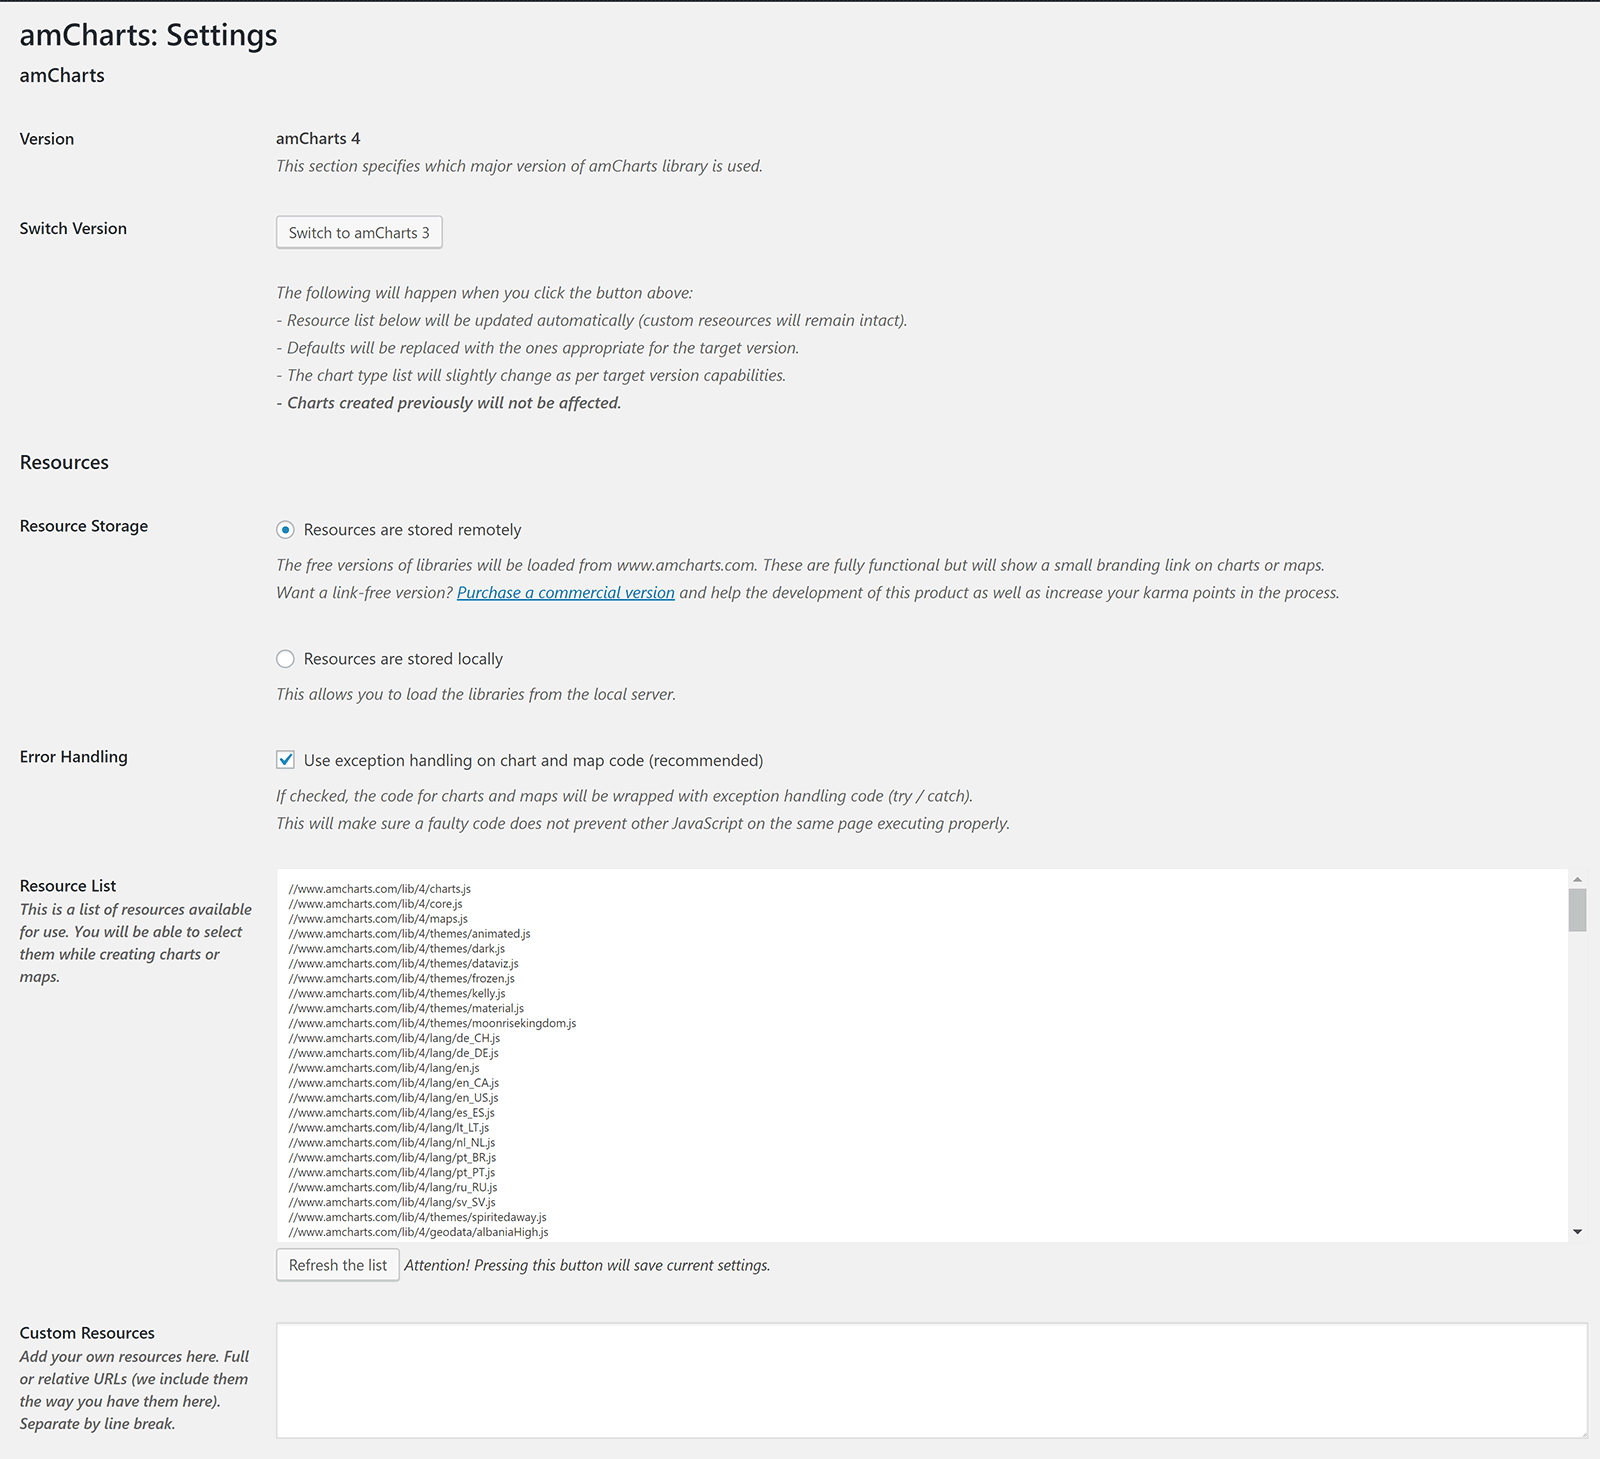Click the Error Handling label
Screen dimensions: 1600x1459
[x=74, y=757]
